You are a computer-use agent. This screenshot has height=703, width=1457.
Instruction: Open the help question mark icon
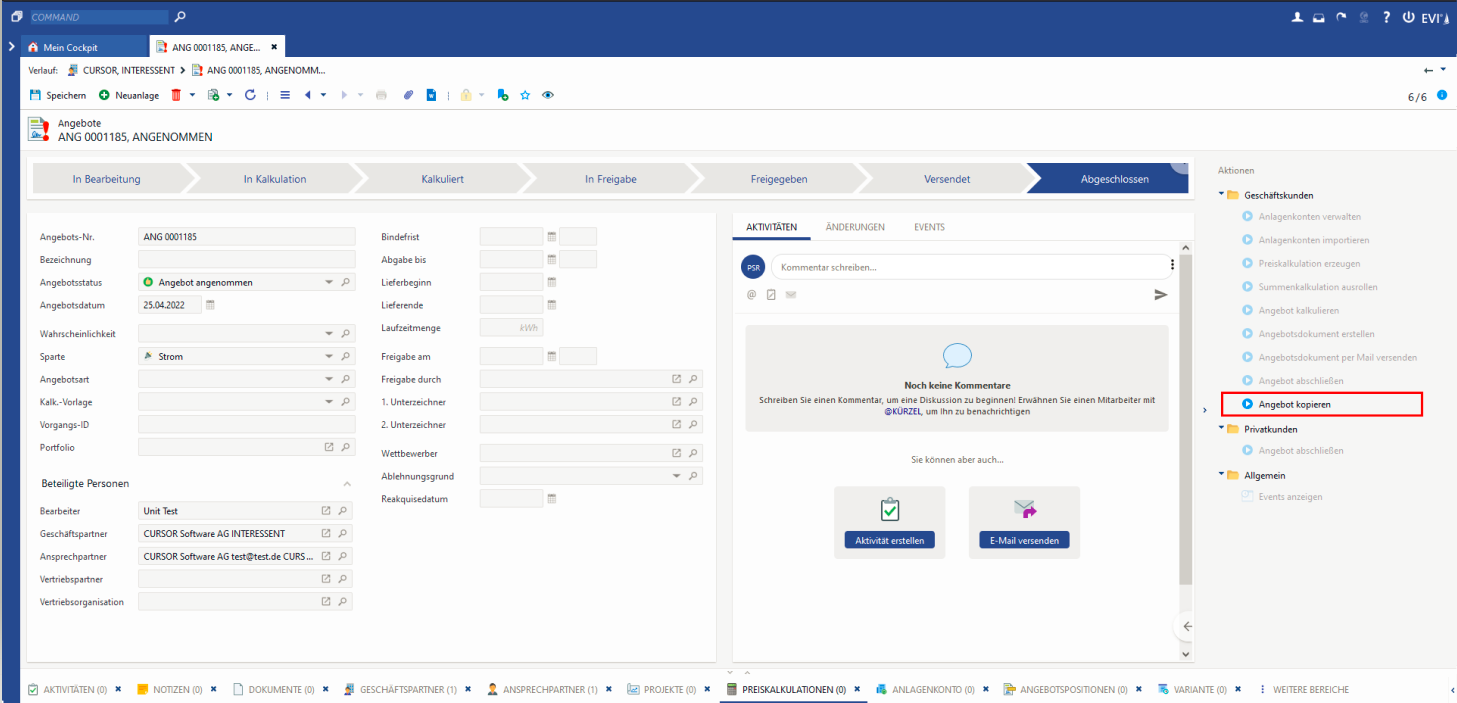click(1386, 17)
